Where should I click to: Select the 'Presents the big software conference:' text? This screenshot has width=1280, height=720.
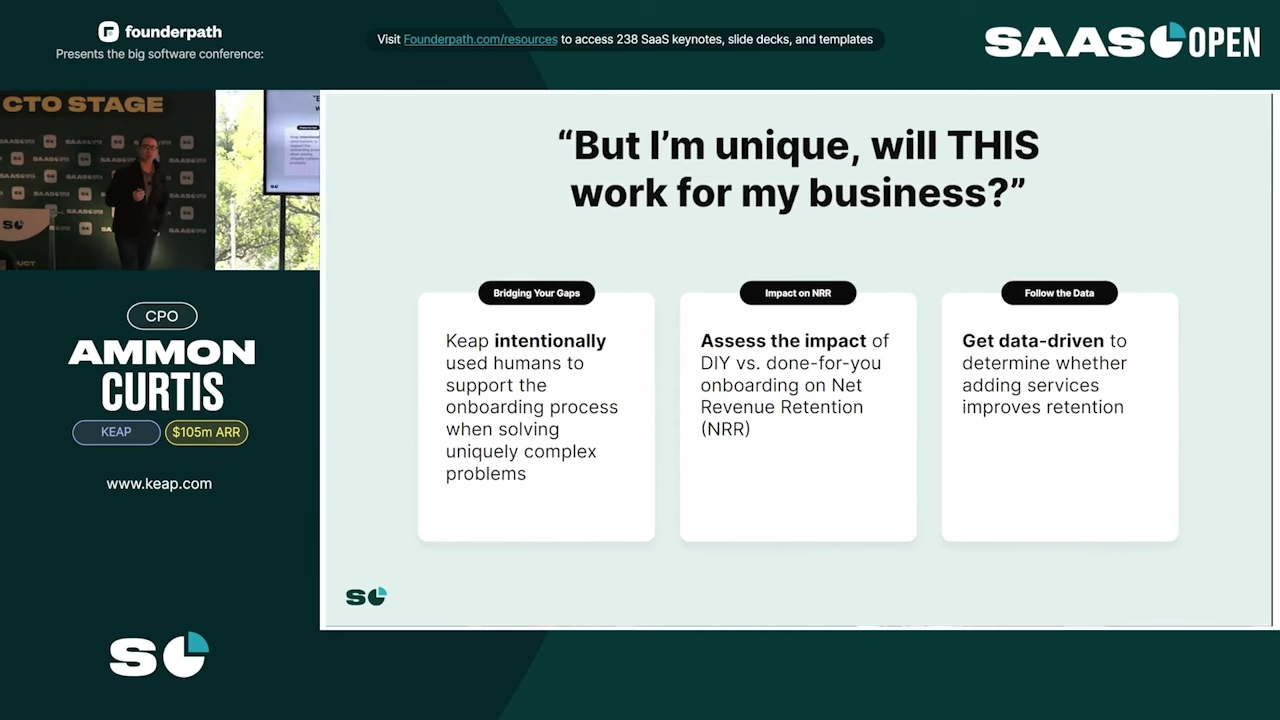[x=160, y=54]
